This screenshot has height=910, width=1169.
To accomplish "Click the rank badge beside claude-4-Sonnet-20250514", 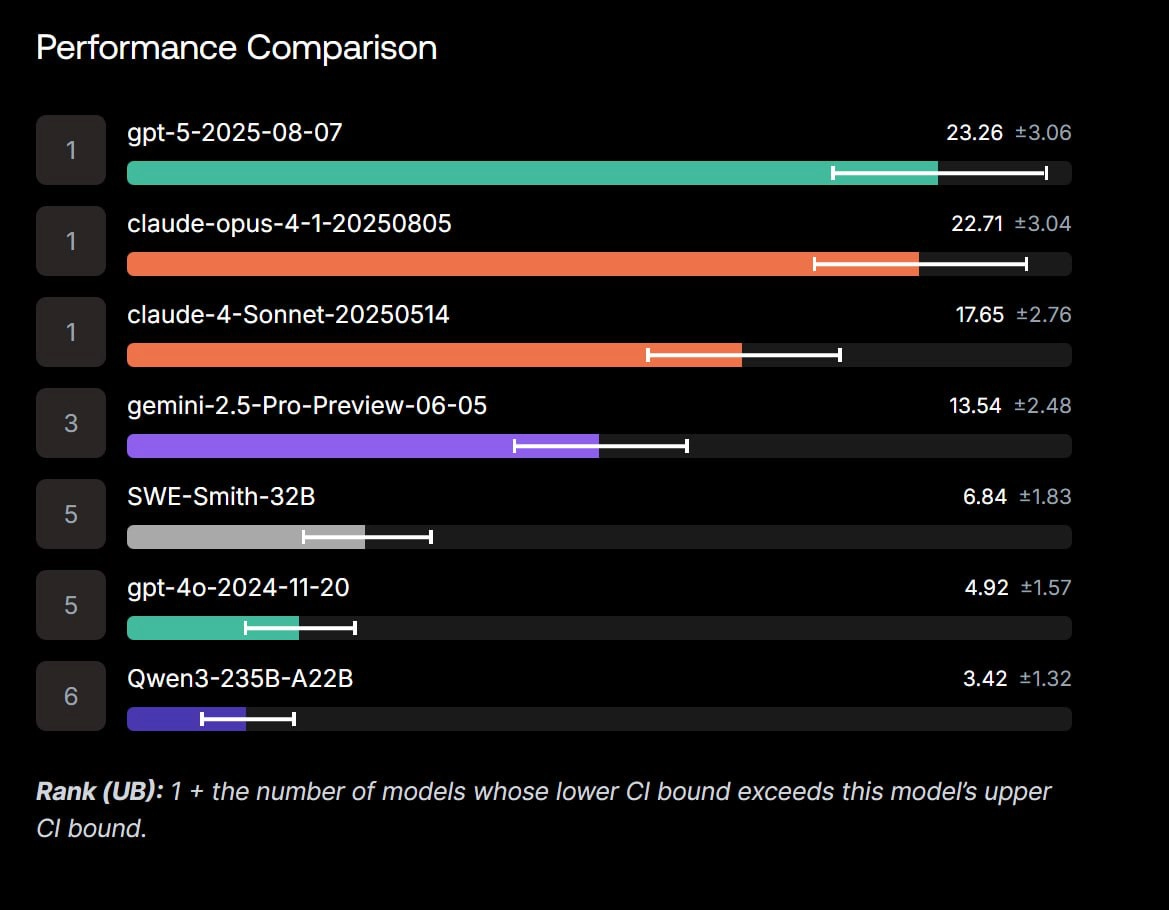I will click(71, 332).
